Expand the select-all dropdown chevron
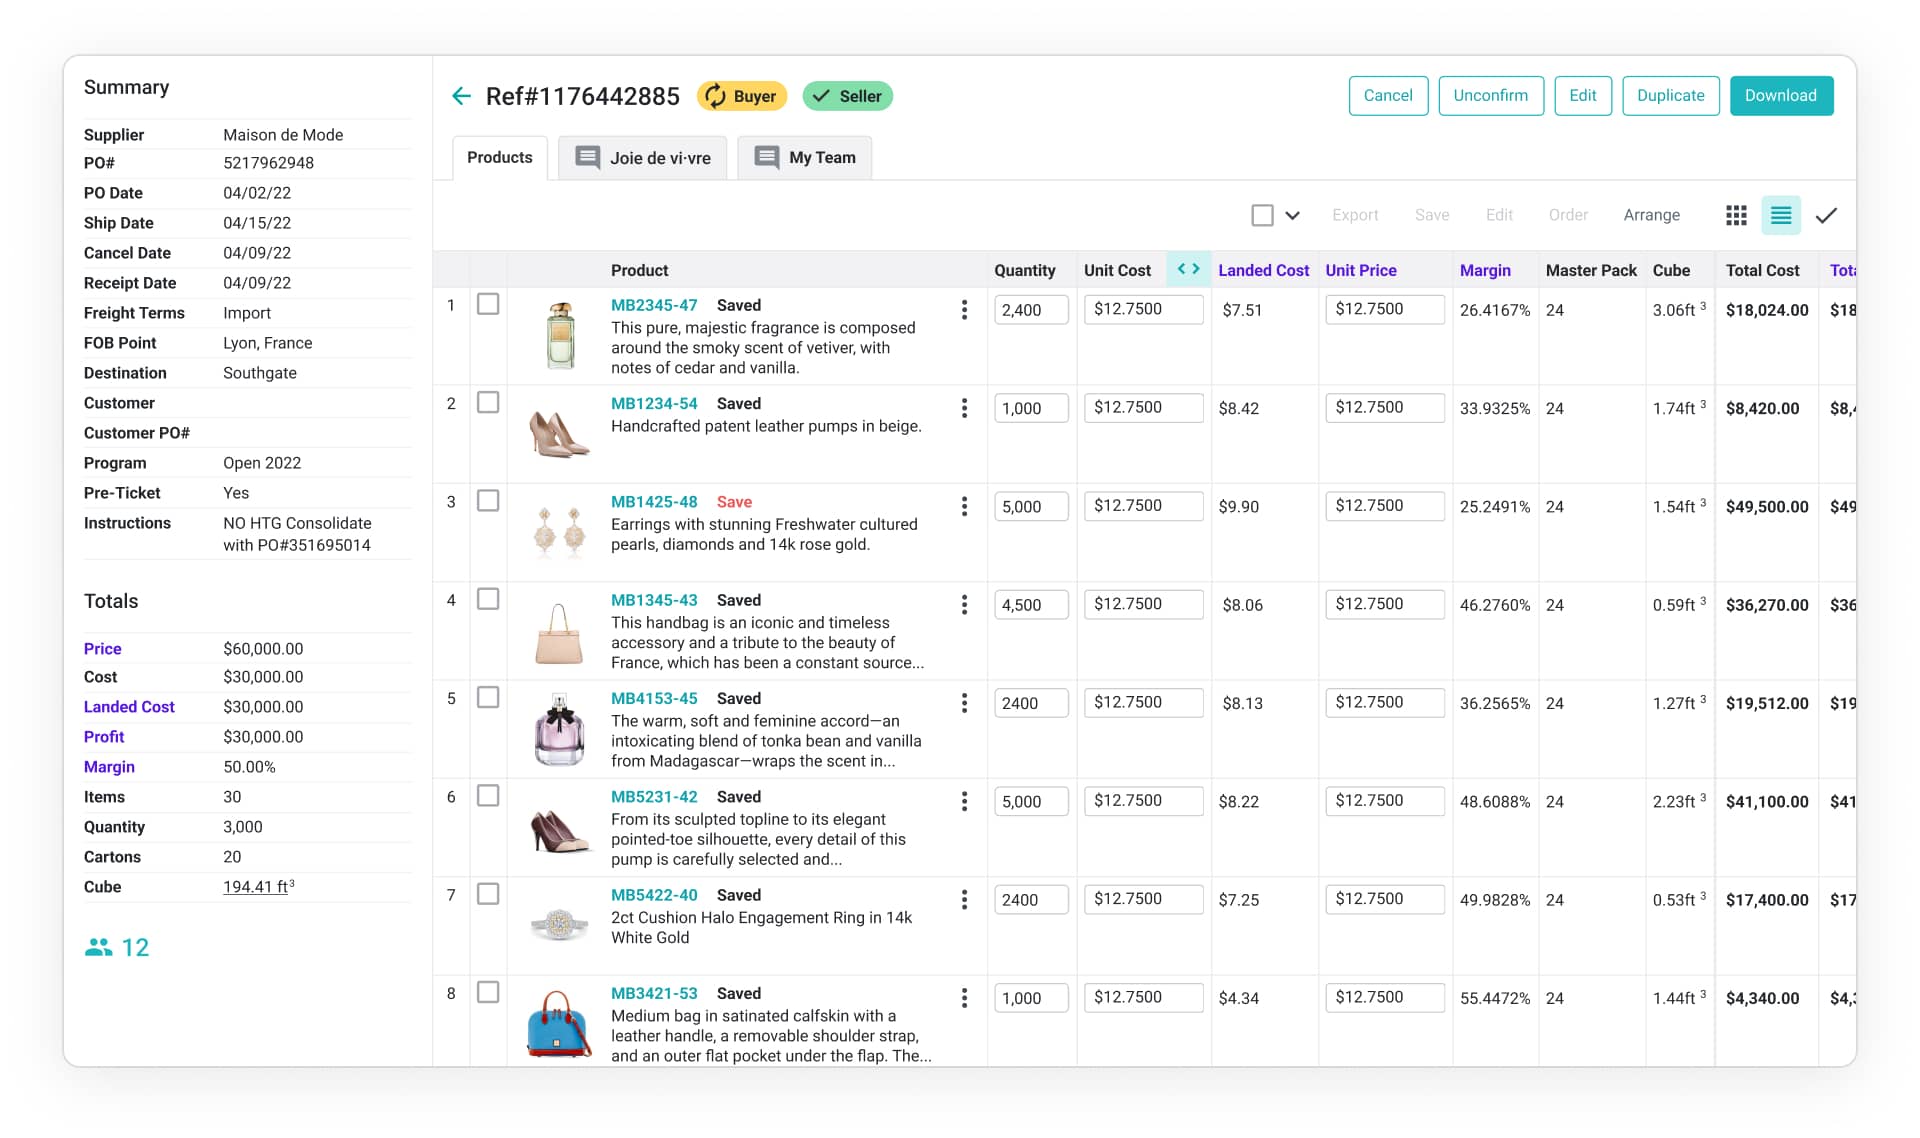 (x=1292, y=215)
